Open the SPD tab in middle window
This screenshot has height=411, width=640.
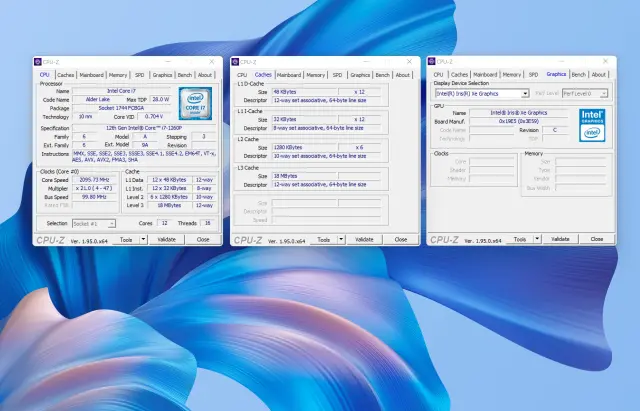(337, 74)
